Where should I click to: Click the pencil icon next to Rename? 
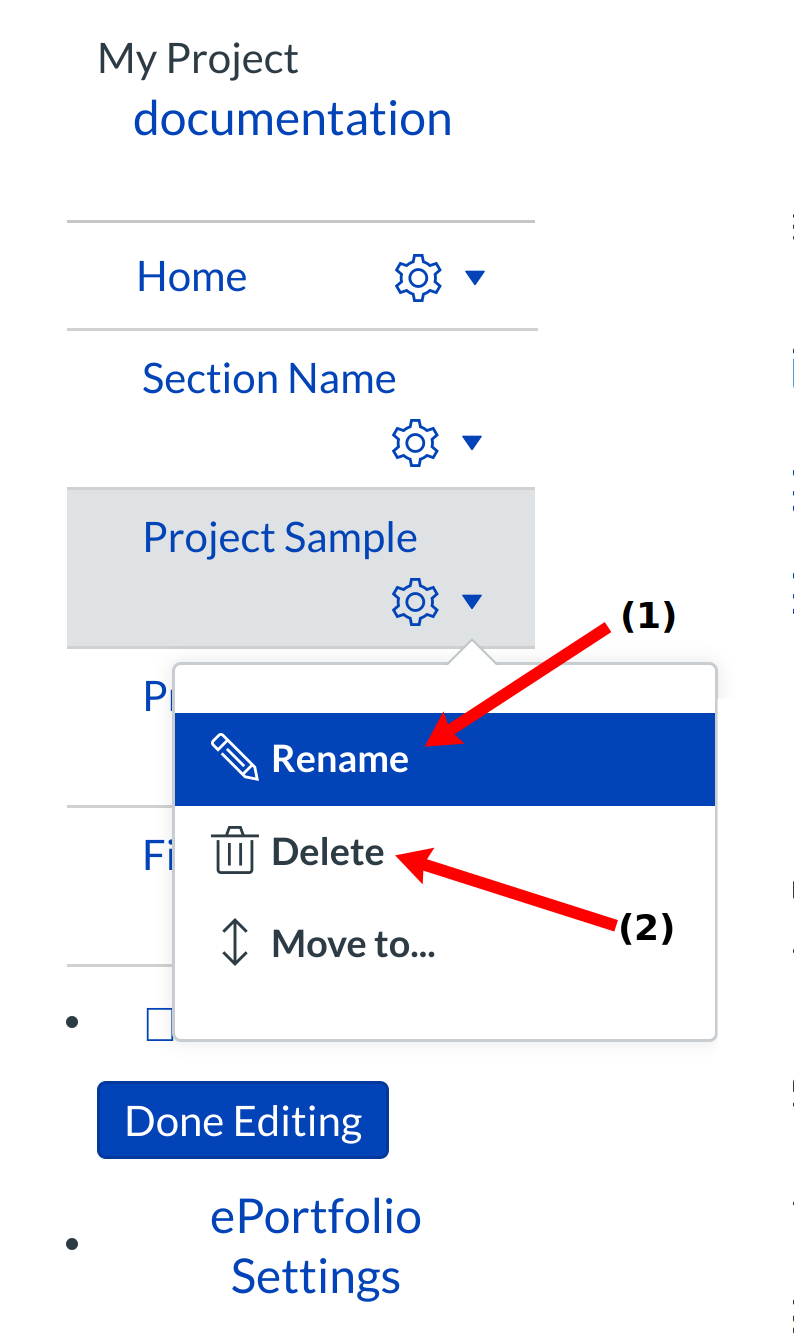235,758
